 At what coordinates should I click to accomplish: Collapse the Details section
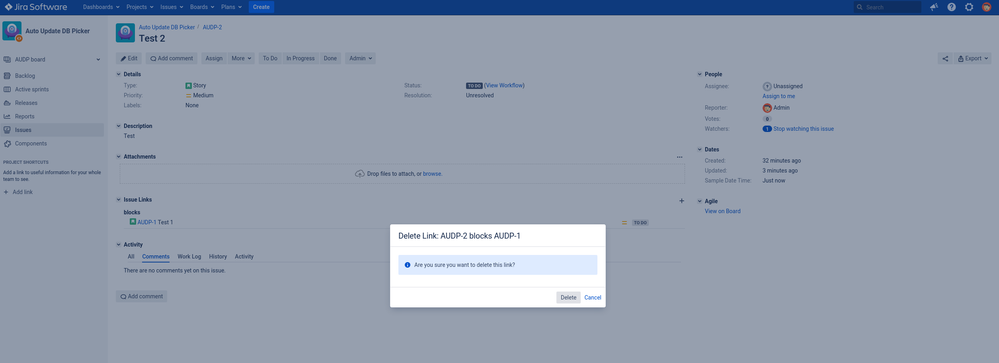pyautogui.click(x=119, y=75)
